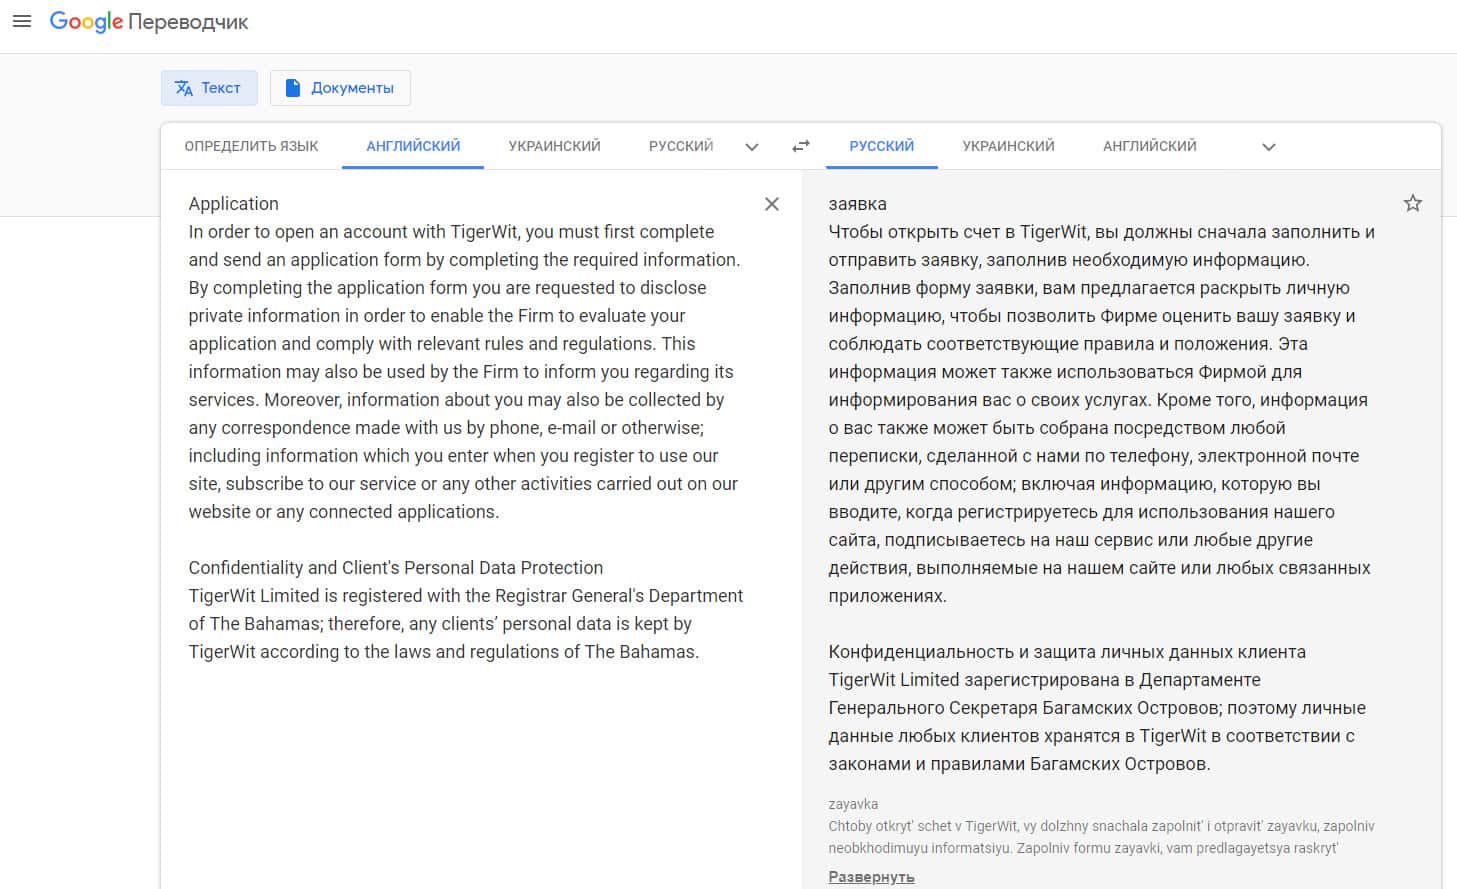Clear the source text with X

click(x=772, y=204)
